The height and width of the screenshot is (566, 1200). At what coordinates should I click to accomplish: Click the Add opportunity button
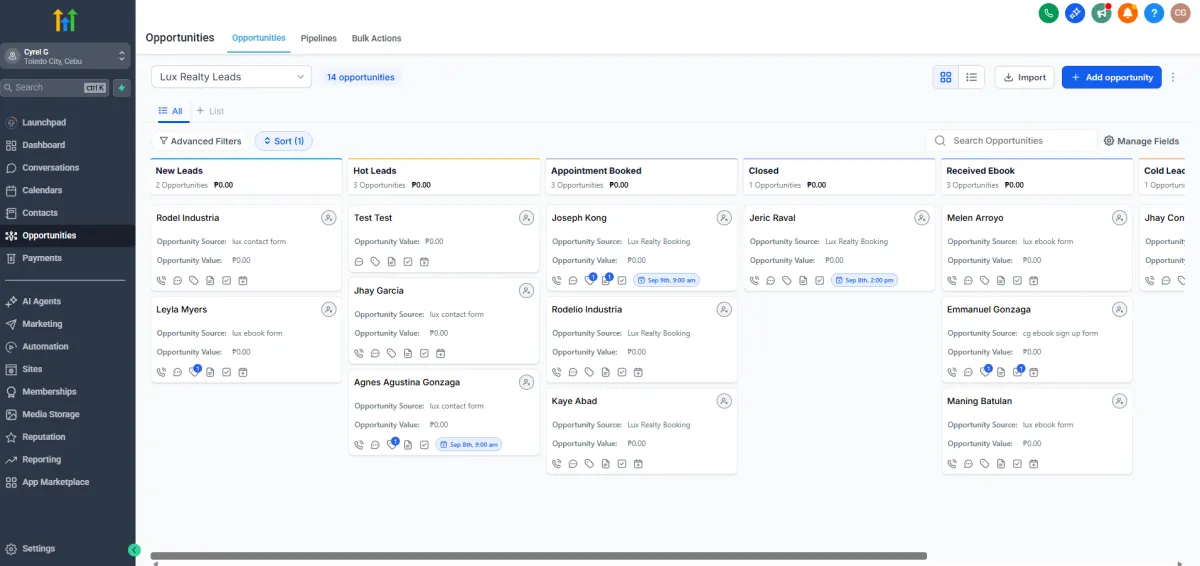1111,77
